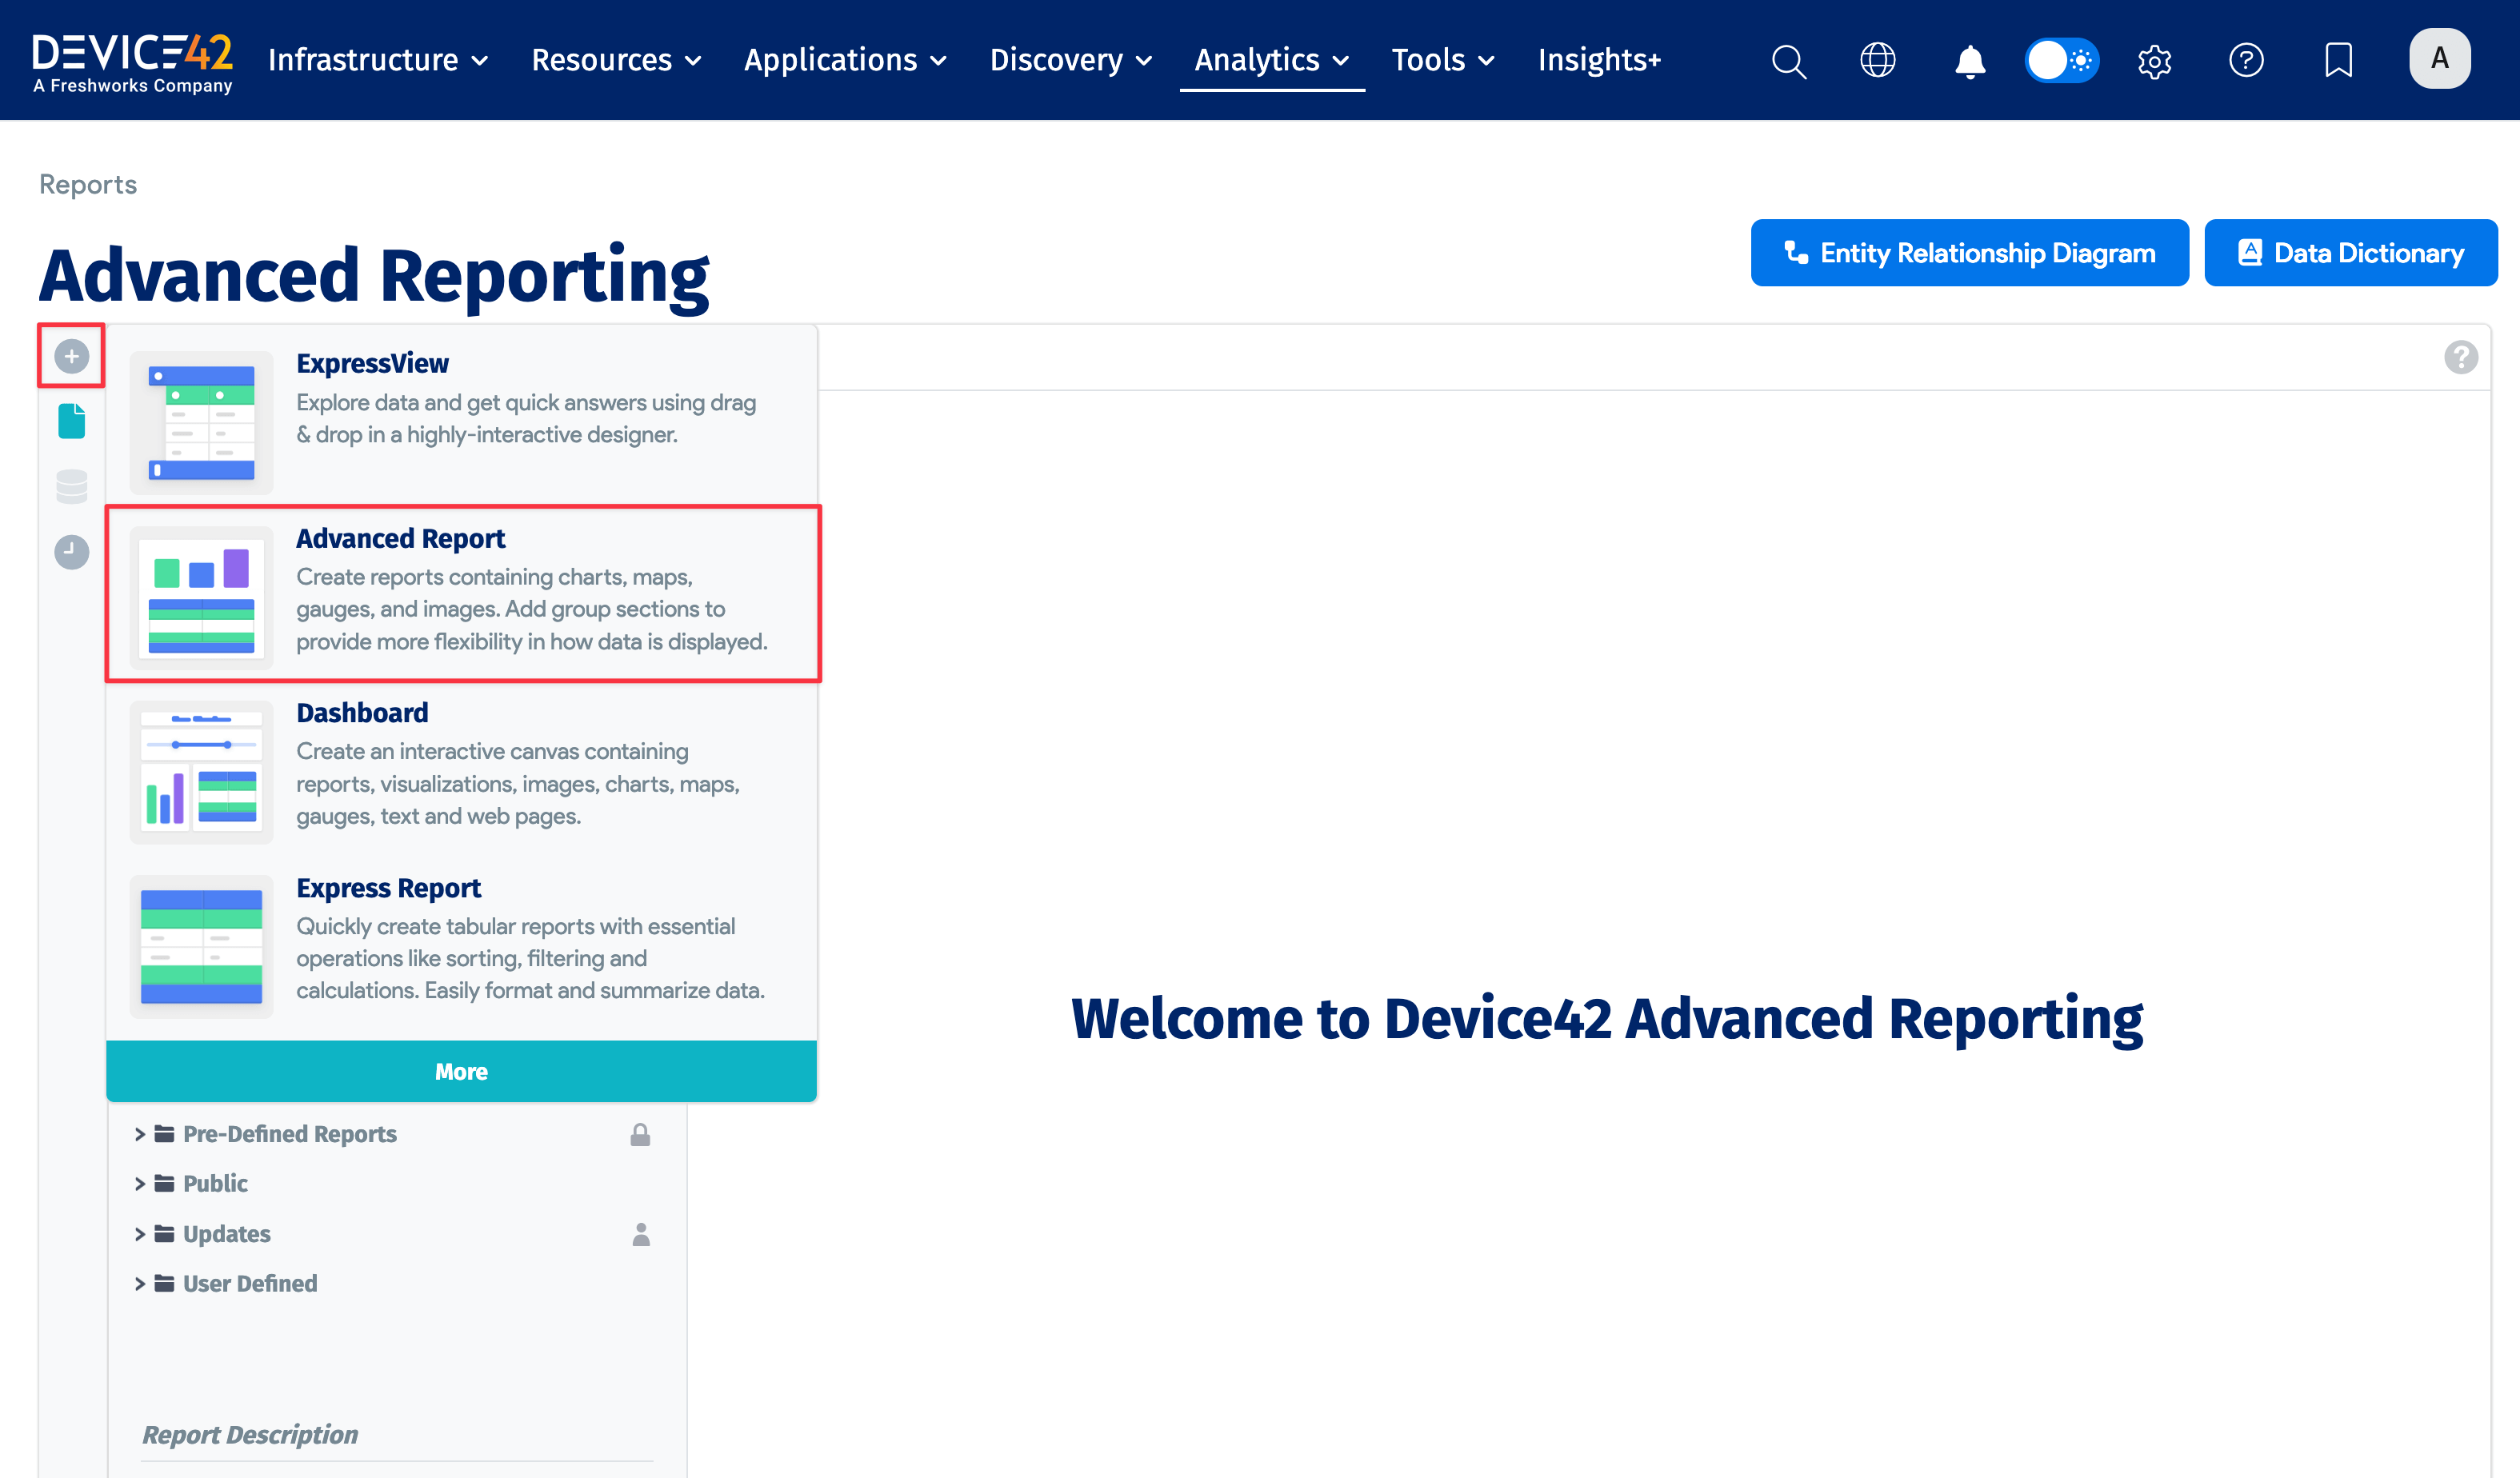Viewport: 2520px width, 1478px height.
Task: Open the reports document icon in sidebar
Action: coord(70,421)
